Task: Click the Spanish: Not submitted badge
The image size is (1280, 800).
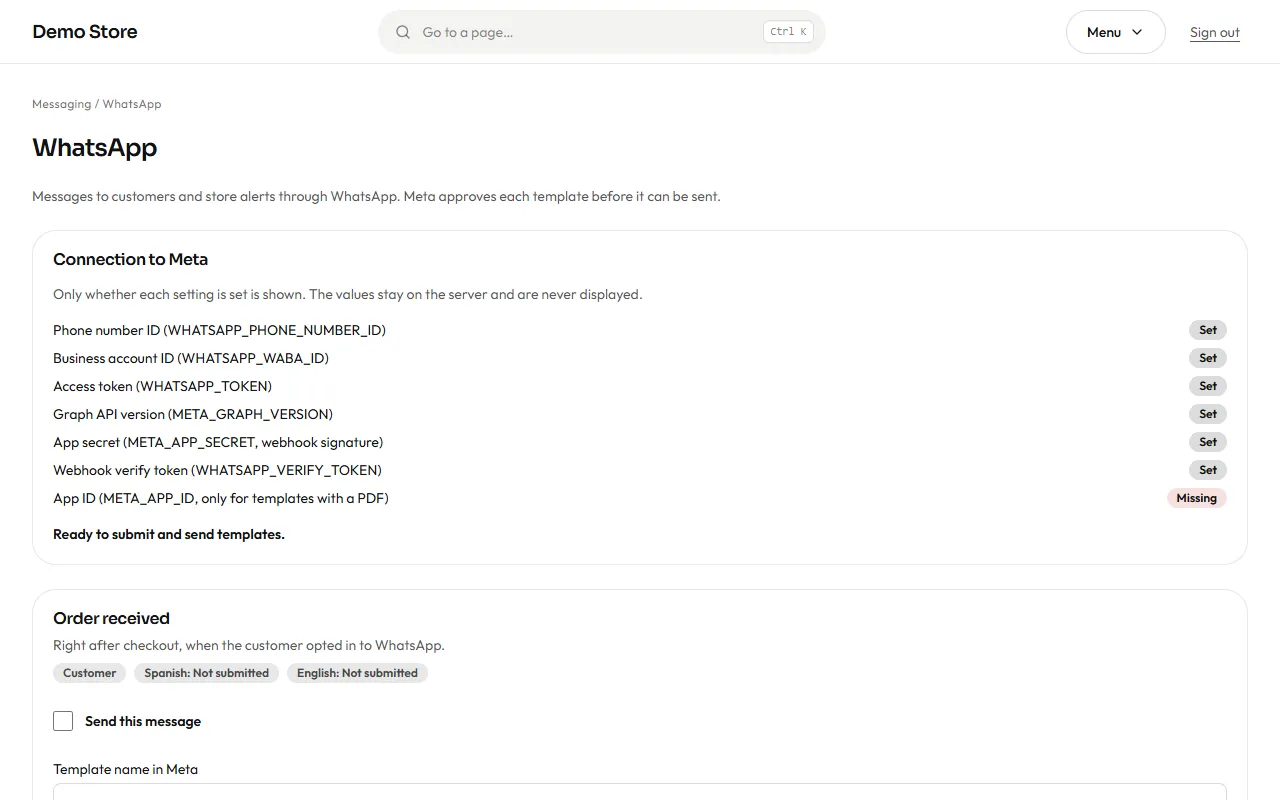Action: (207, 673)
